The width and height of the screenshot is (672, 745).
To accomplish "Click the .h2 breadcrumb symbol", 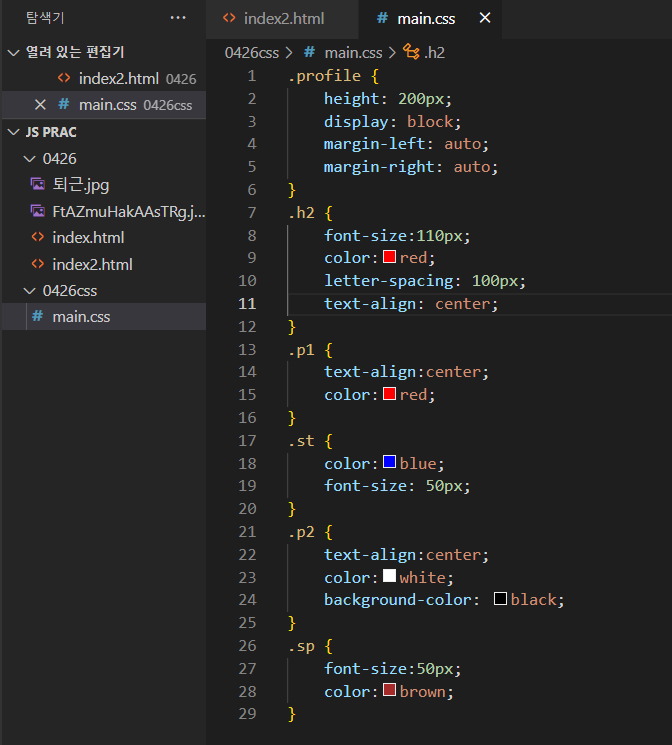I will pyautogui.click(x=434, y=53).
